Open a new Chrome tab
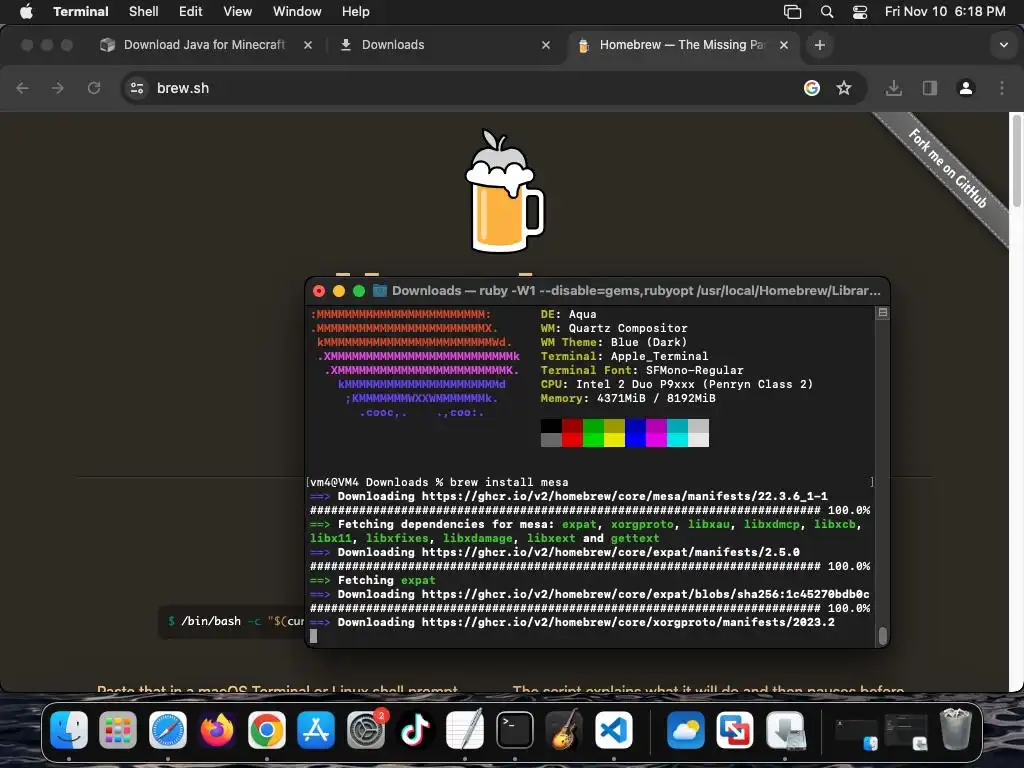This screenshot has height=768, width=1024. (820, 45)
